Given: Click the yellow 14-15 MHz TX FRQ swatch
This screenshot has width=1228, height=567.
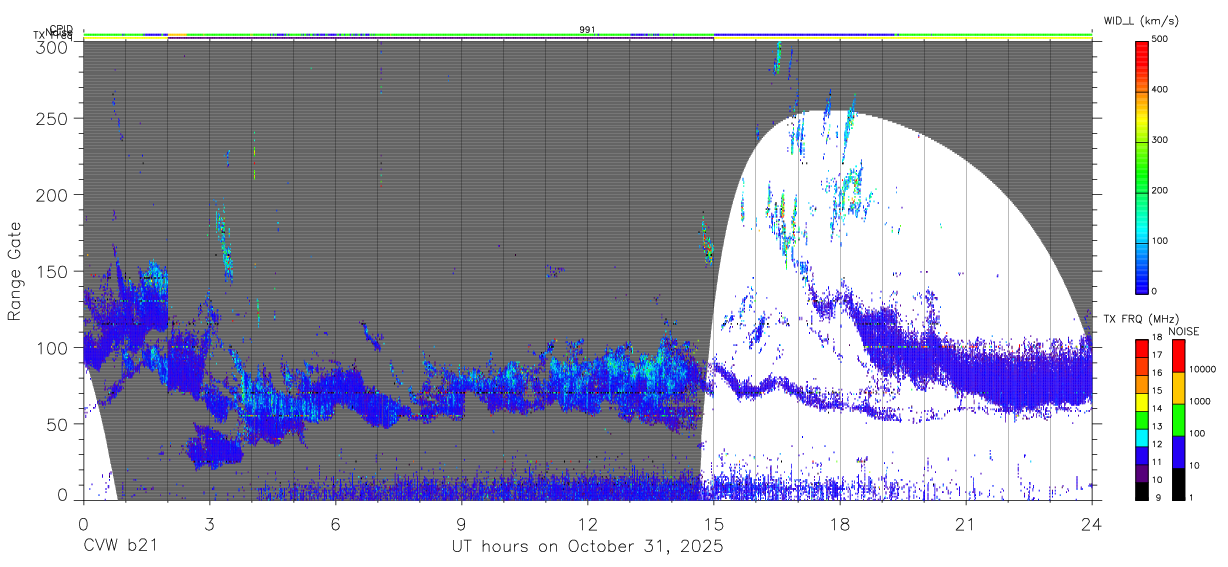Looking at the screenshot, I should click(x=1141, y=401).
